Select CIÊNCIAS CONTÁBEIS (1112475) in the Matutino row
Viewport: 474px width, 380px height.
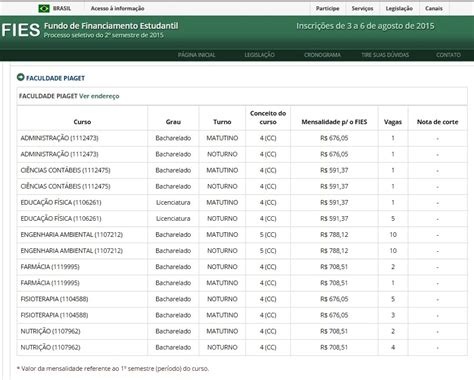point(65,170)
